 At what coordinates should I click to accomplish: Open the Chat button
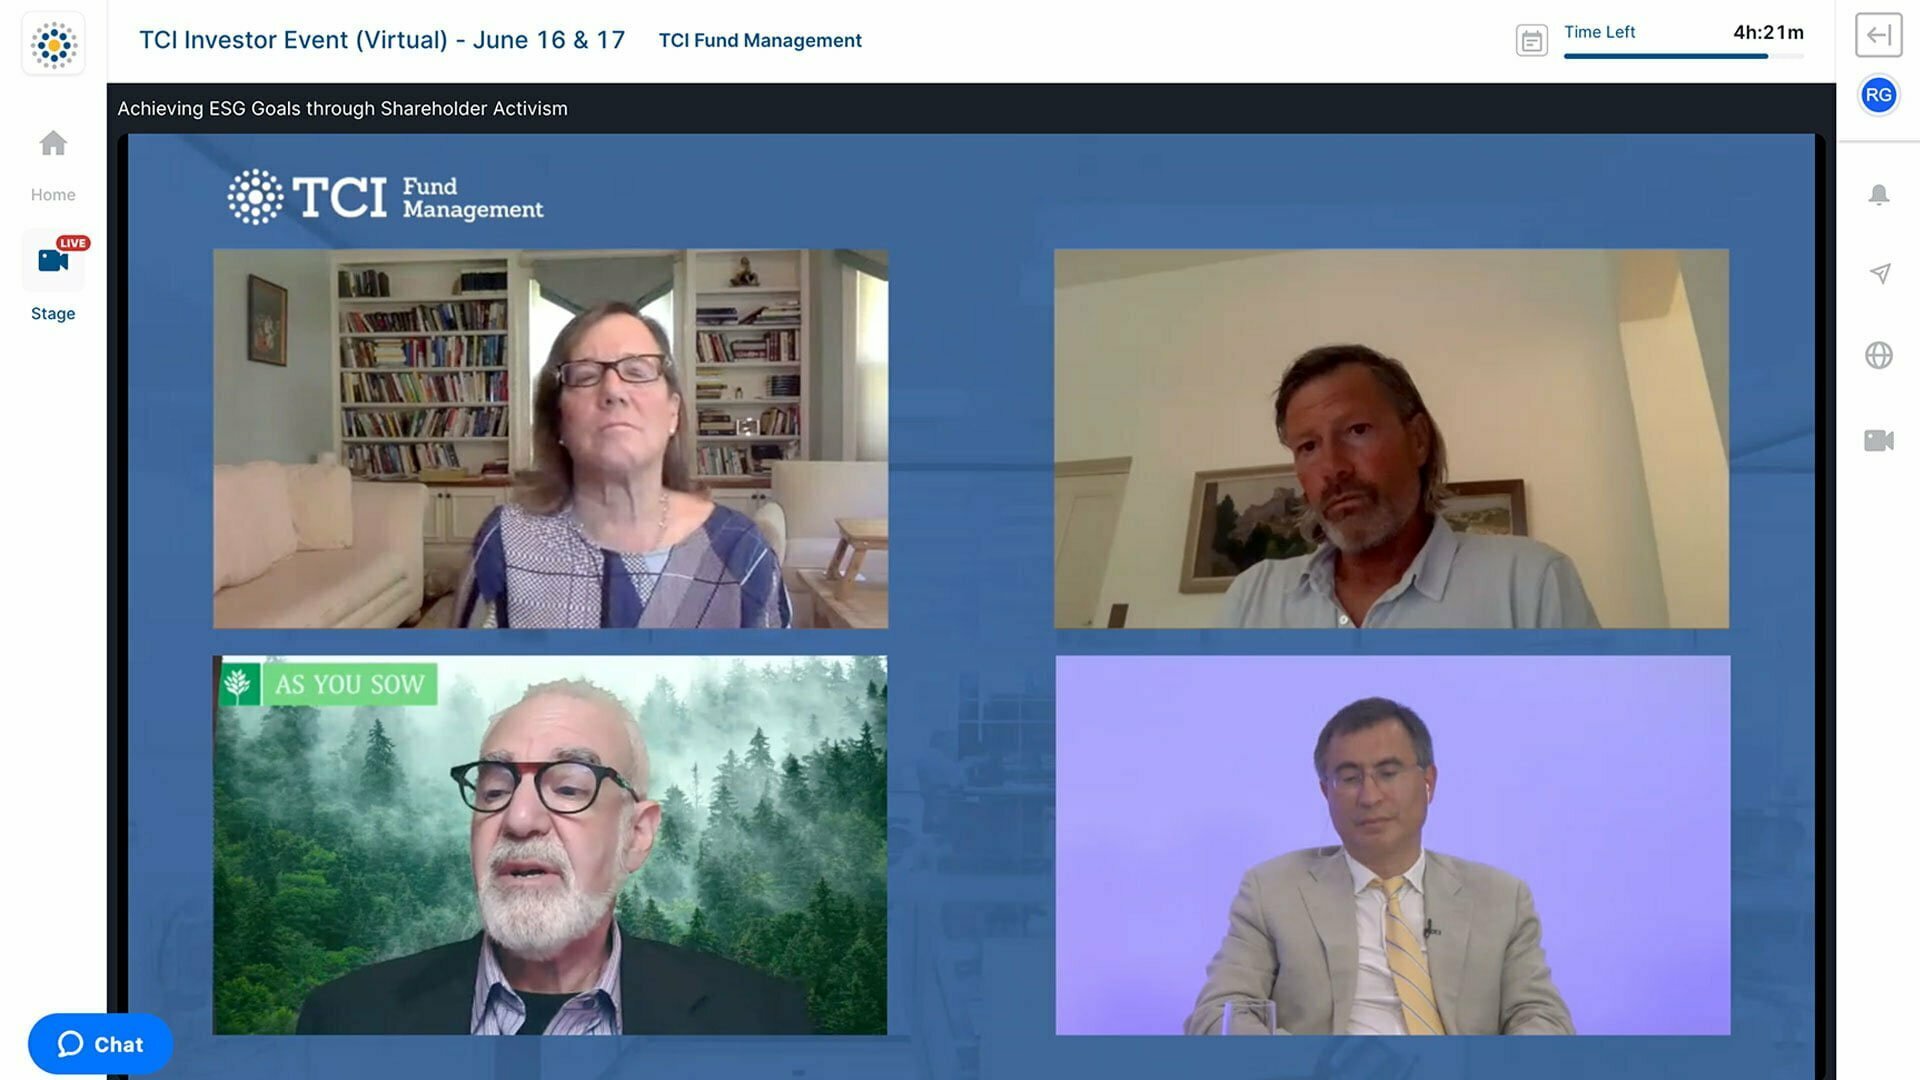pyautogui.click(x=100, y=1044)
